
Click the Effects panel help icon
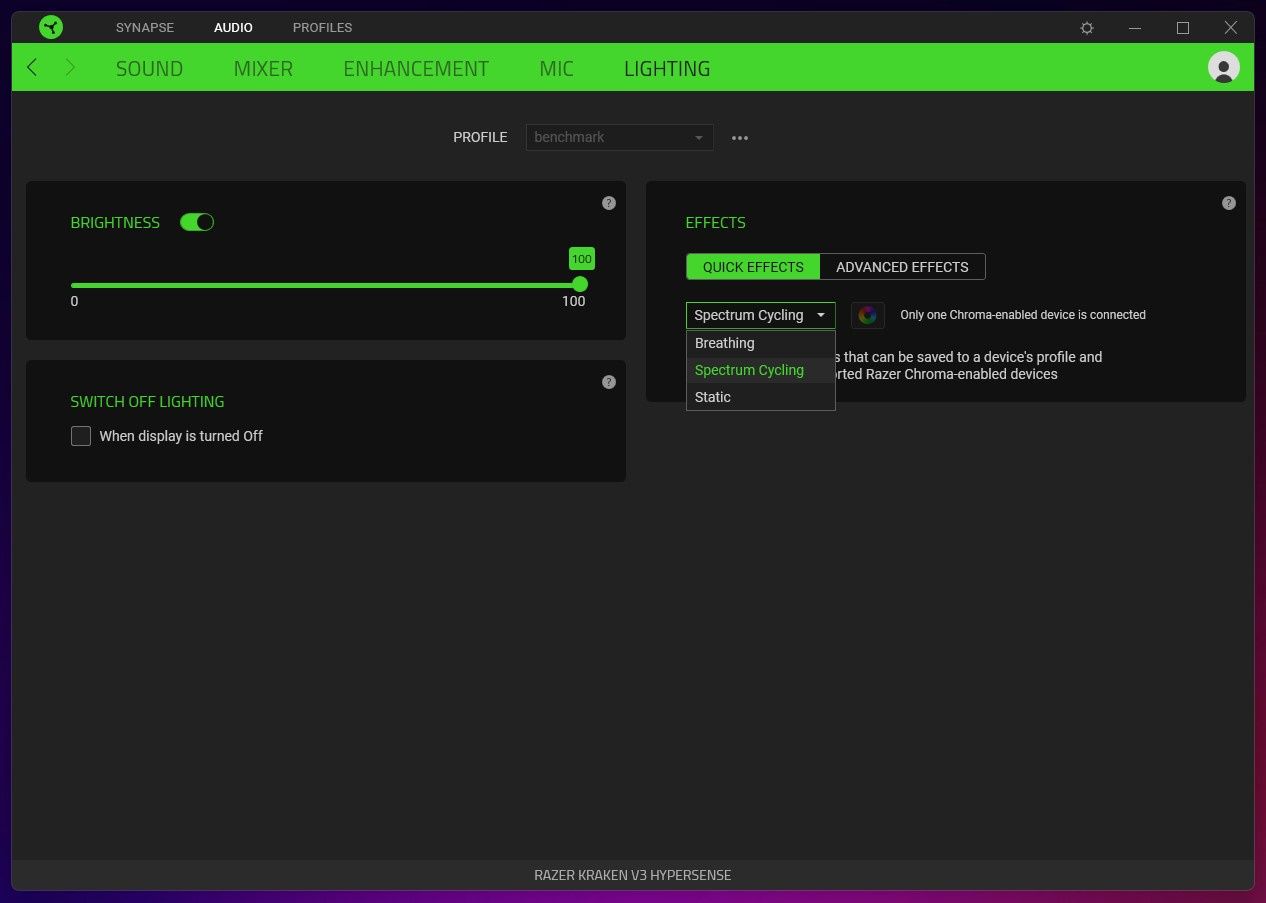(1229, 203)
